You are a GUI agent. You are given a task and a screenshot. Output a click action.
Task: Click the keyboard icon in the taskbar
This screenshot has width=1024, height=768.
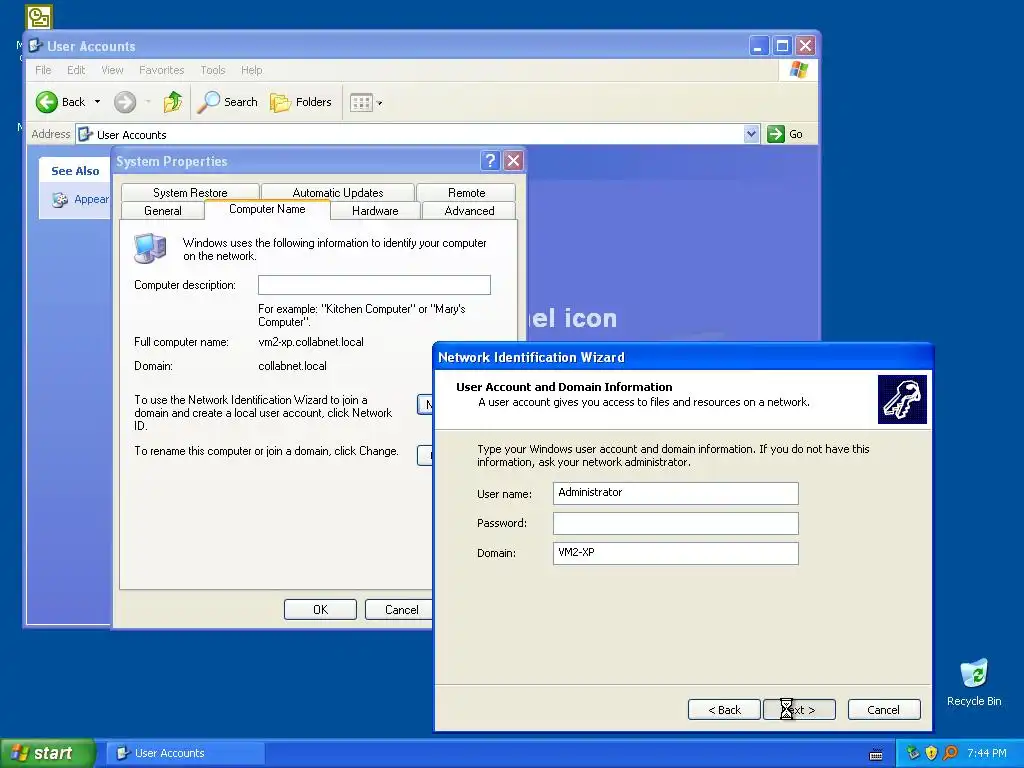(x=876, y=754)
